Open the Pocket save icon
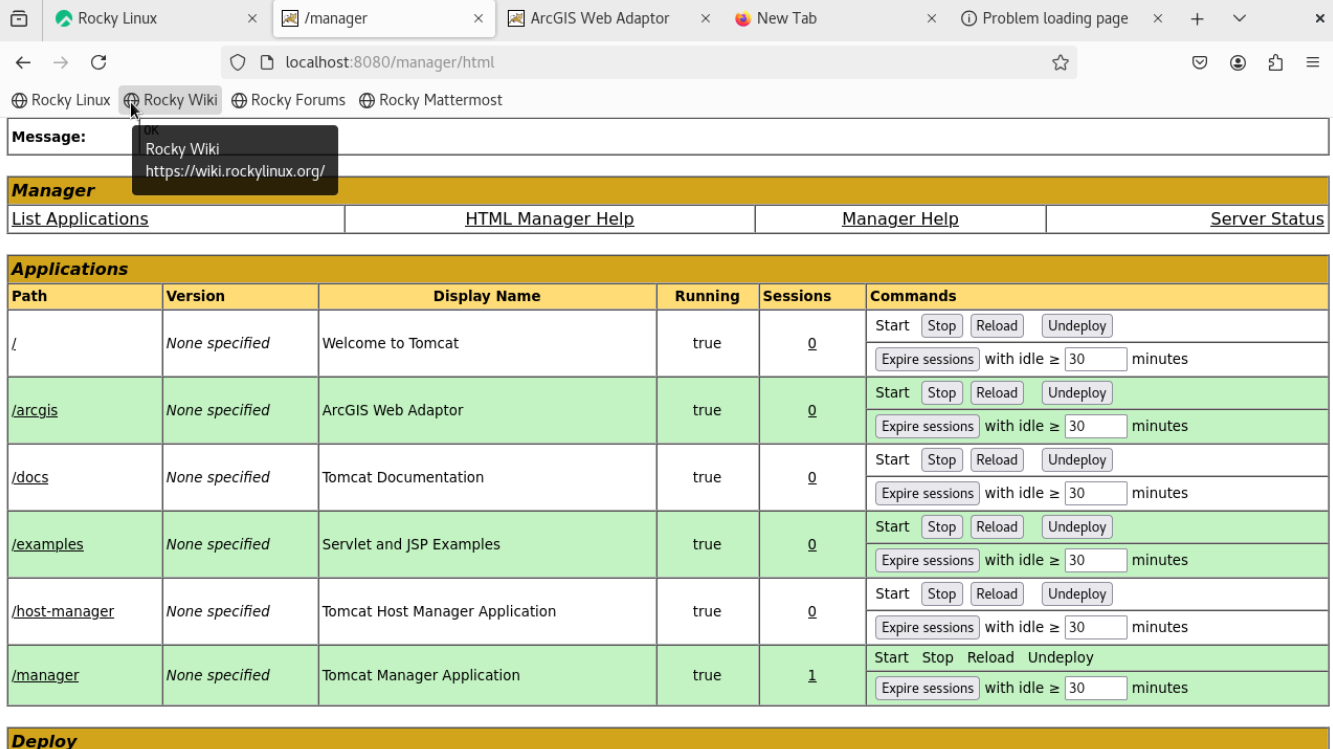Screen dimensions: 1333x749 coord(1200,62)
